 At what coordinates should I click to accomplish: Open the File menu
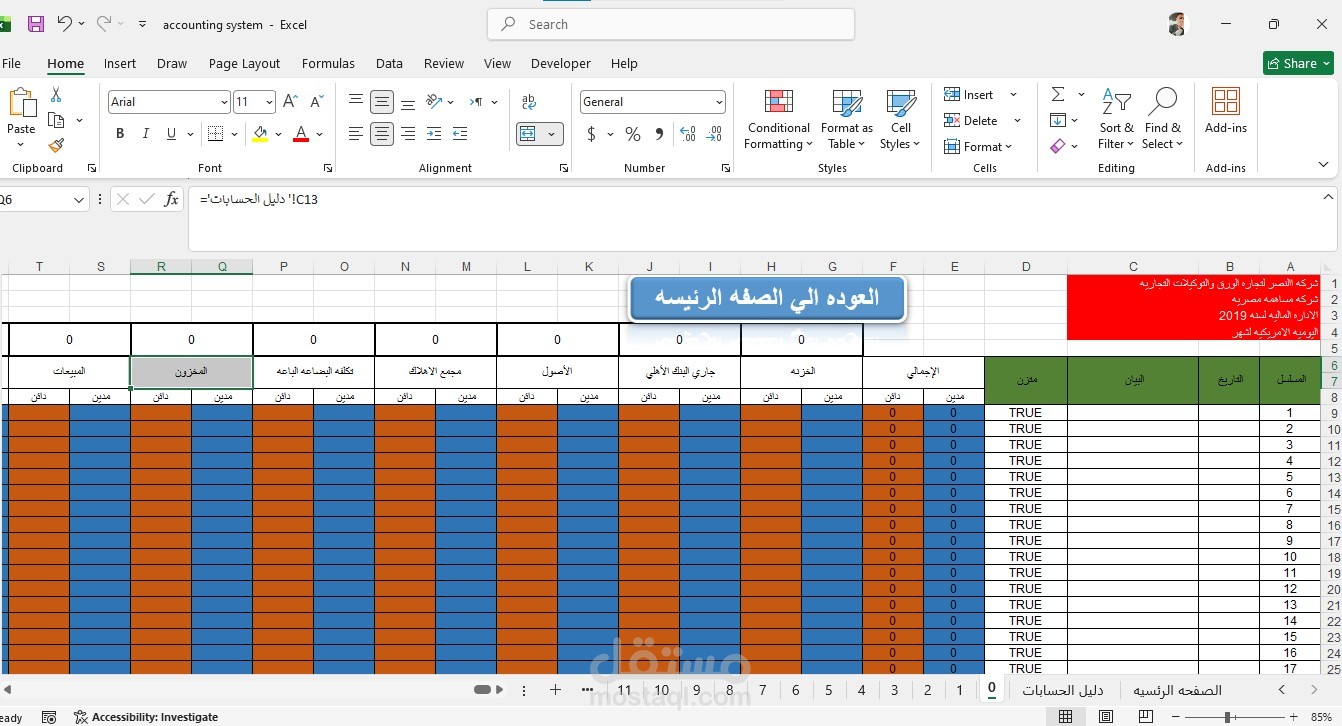tap(11, 63)
